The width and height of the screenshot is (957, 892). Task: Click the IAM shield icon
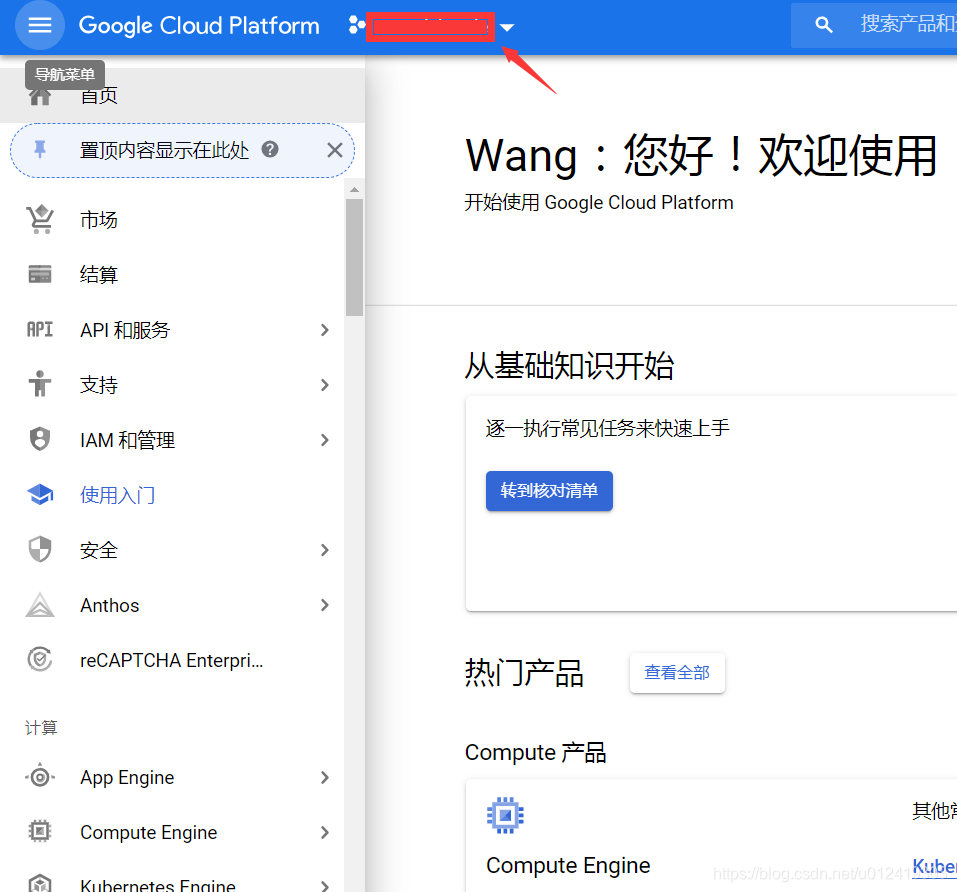tap(40, 439)
